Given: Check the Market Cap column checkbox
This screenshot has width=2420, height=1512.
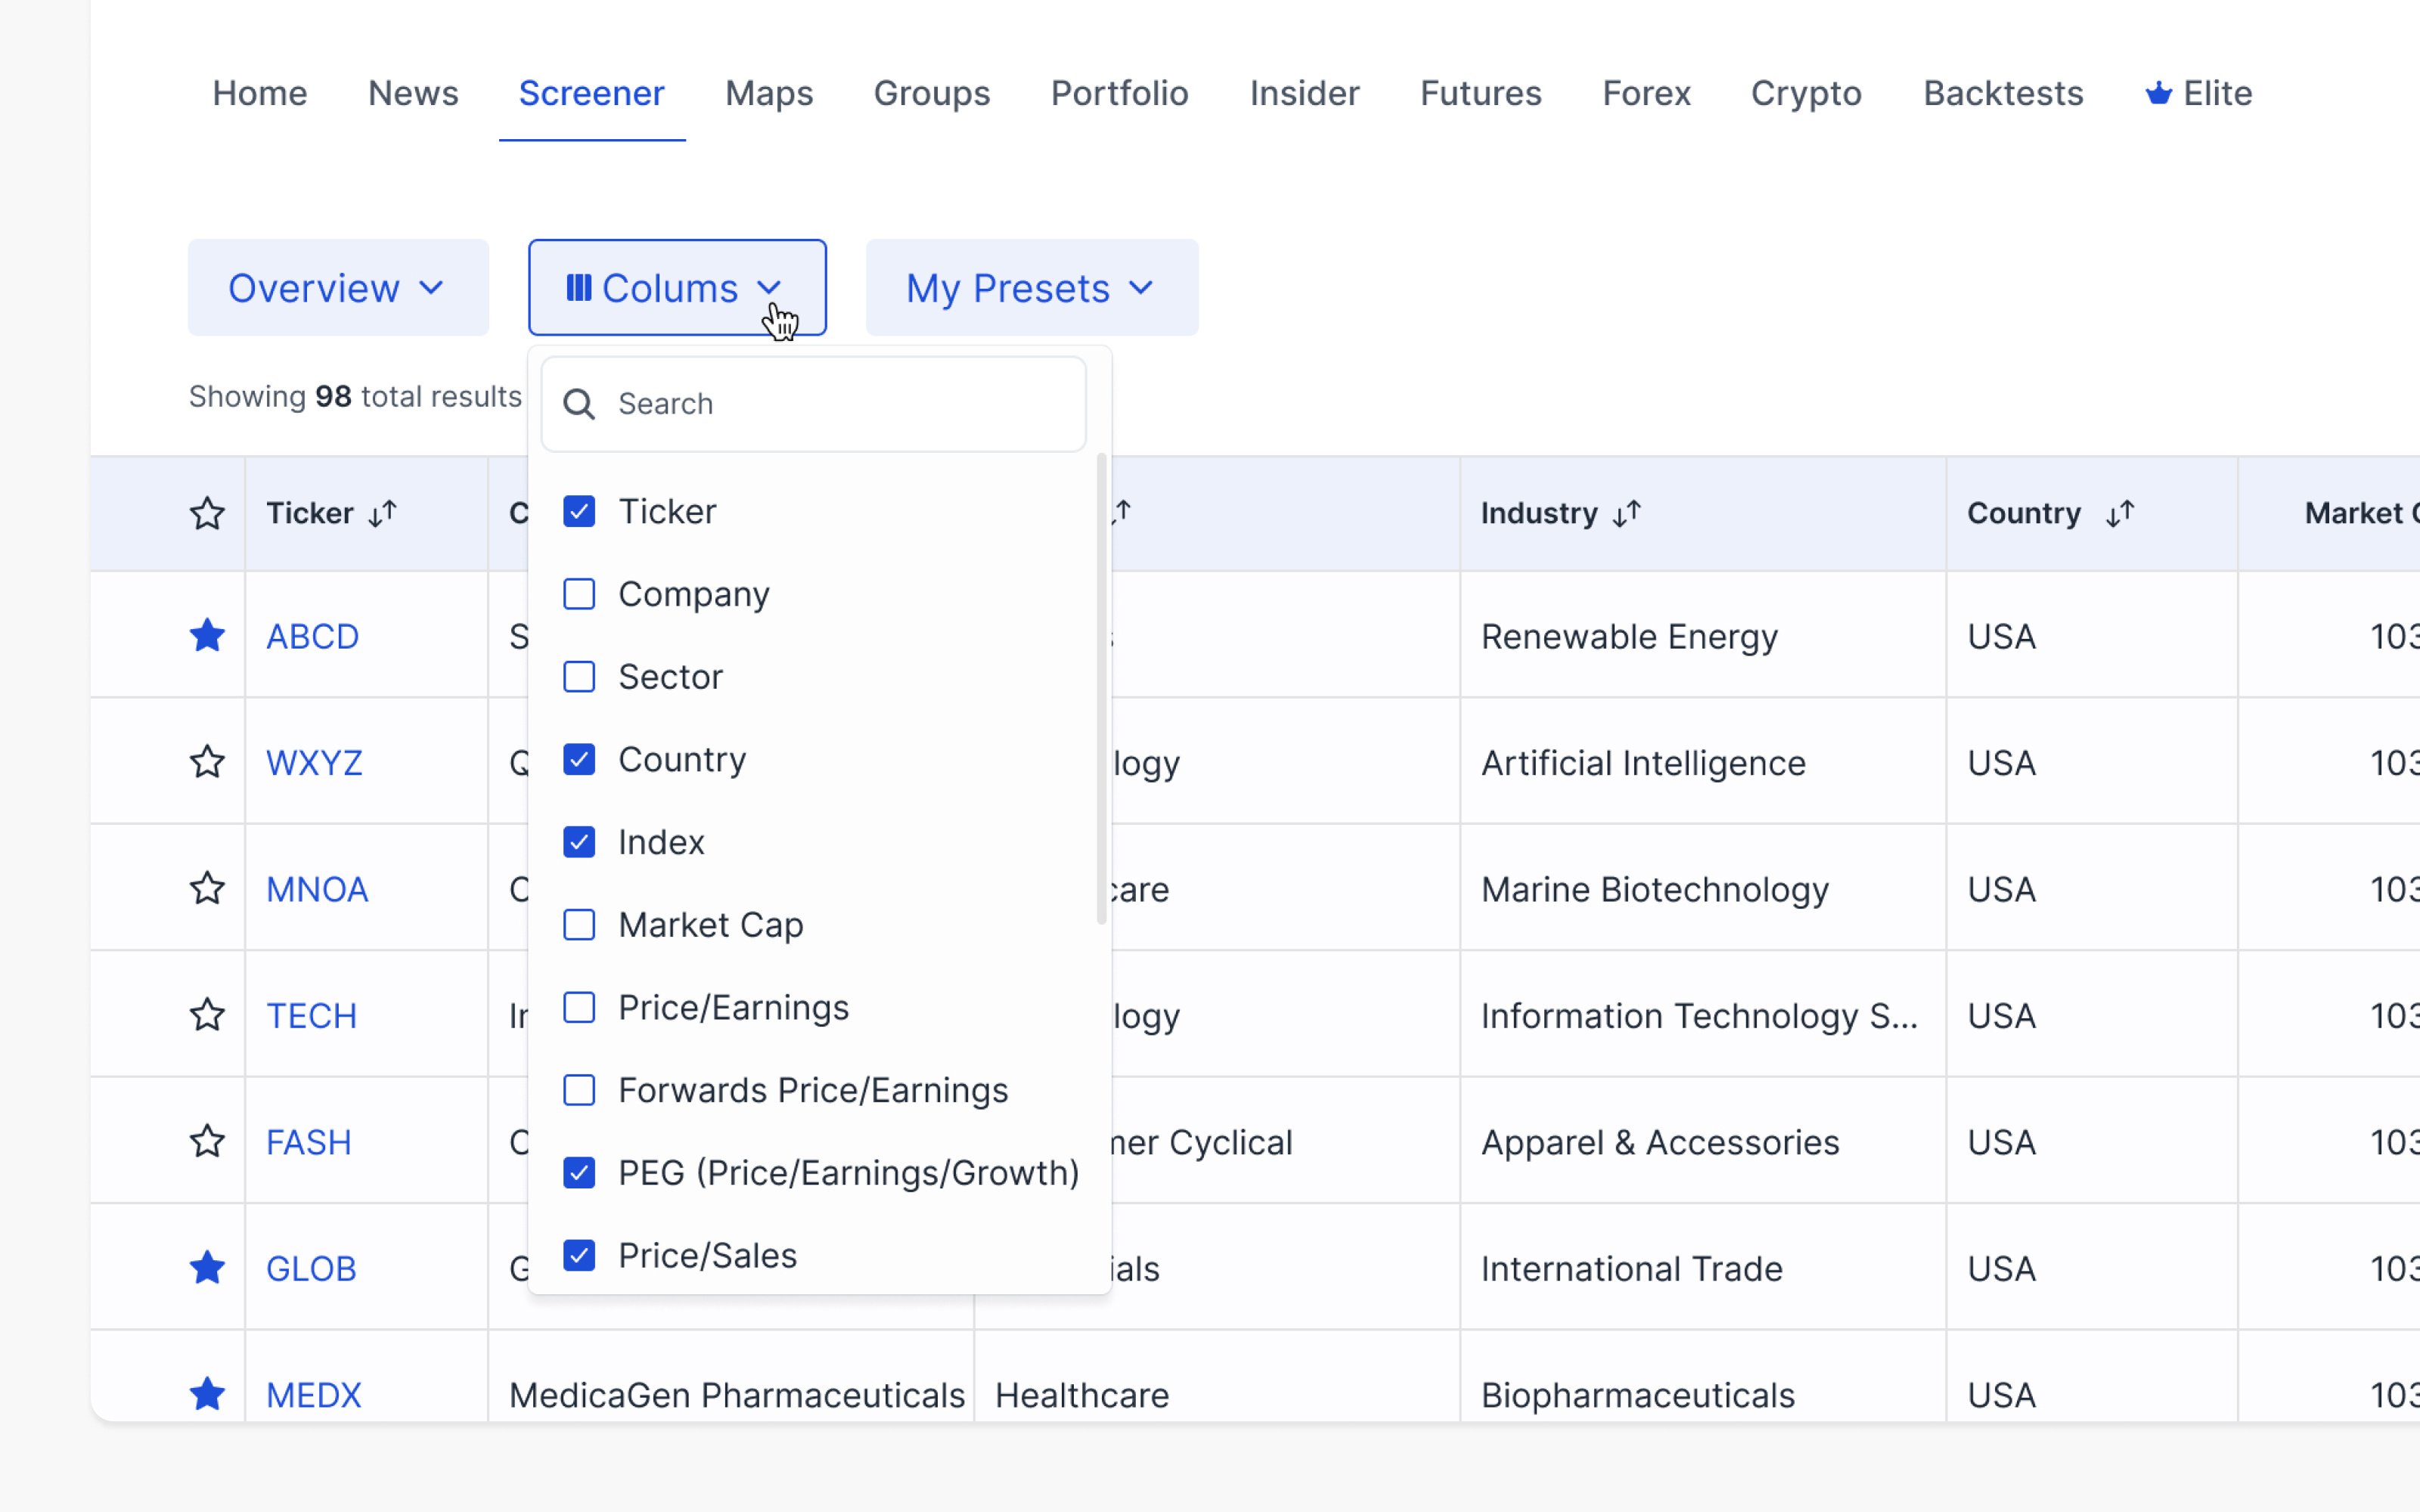Looking at the screenshot, I should tap(579, 925).
